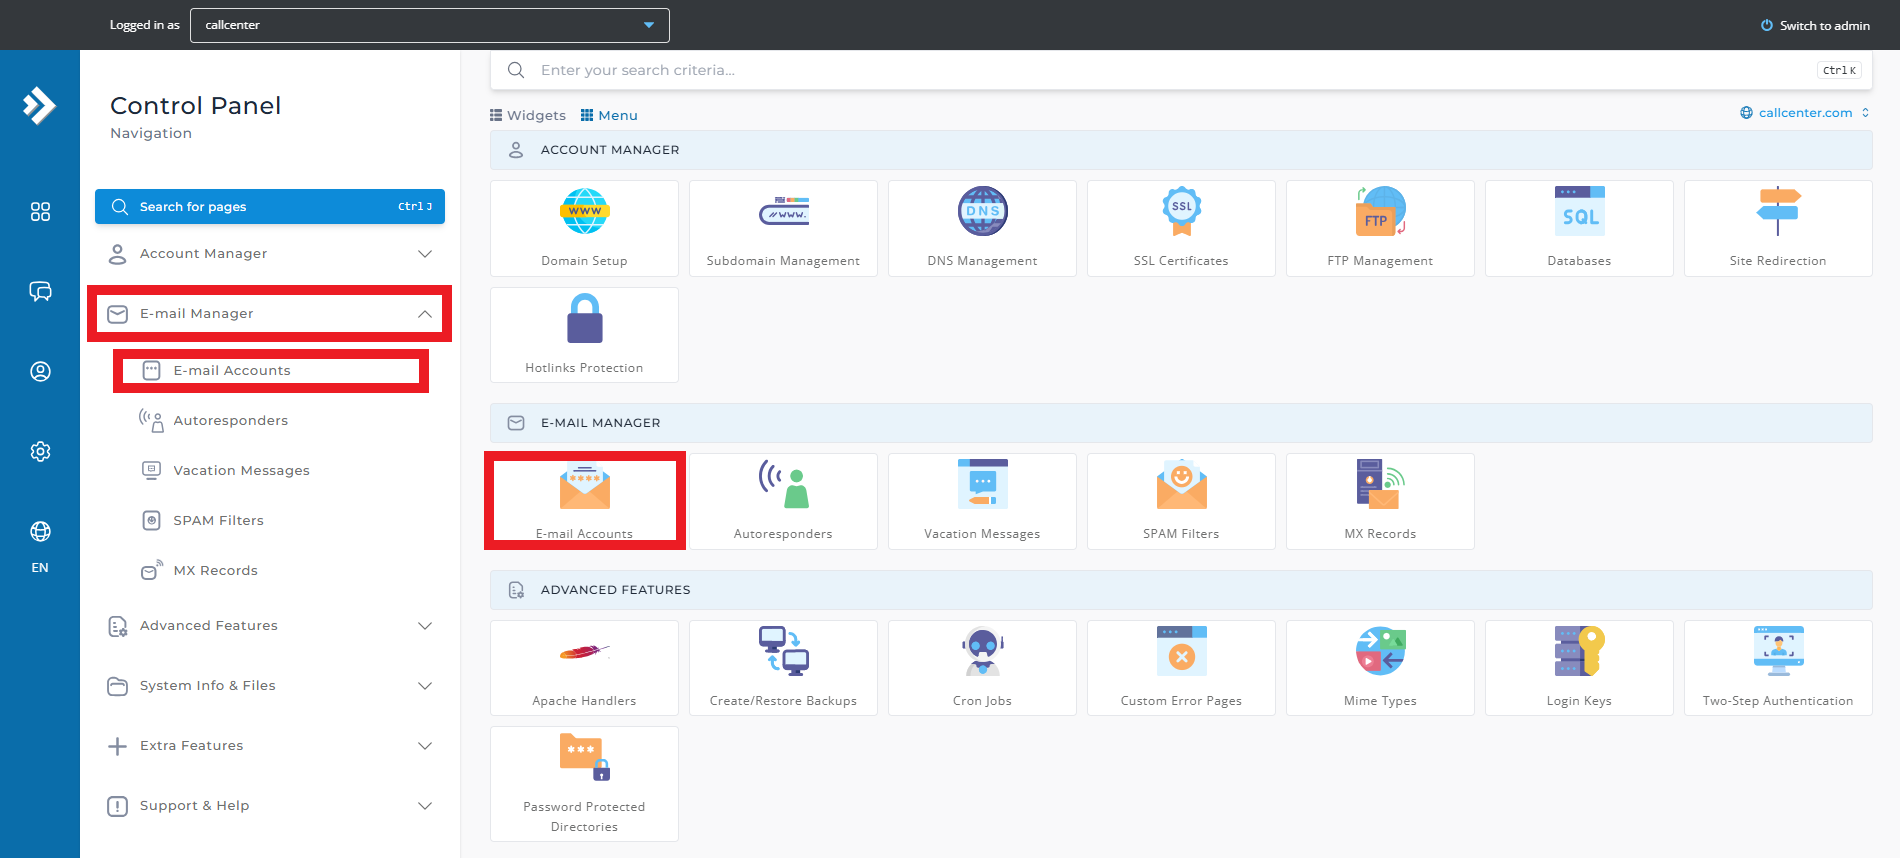The width and height of the screenshot is (1900, 858).
Task: Expand Advanced Features in navigation
Action: click(270, 626)
